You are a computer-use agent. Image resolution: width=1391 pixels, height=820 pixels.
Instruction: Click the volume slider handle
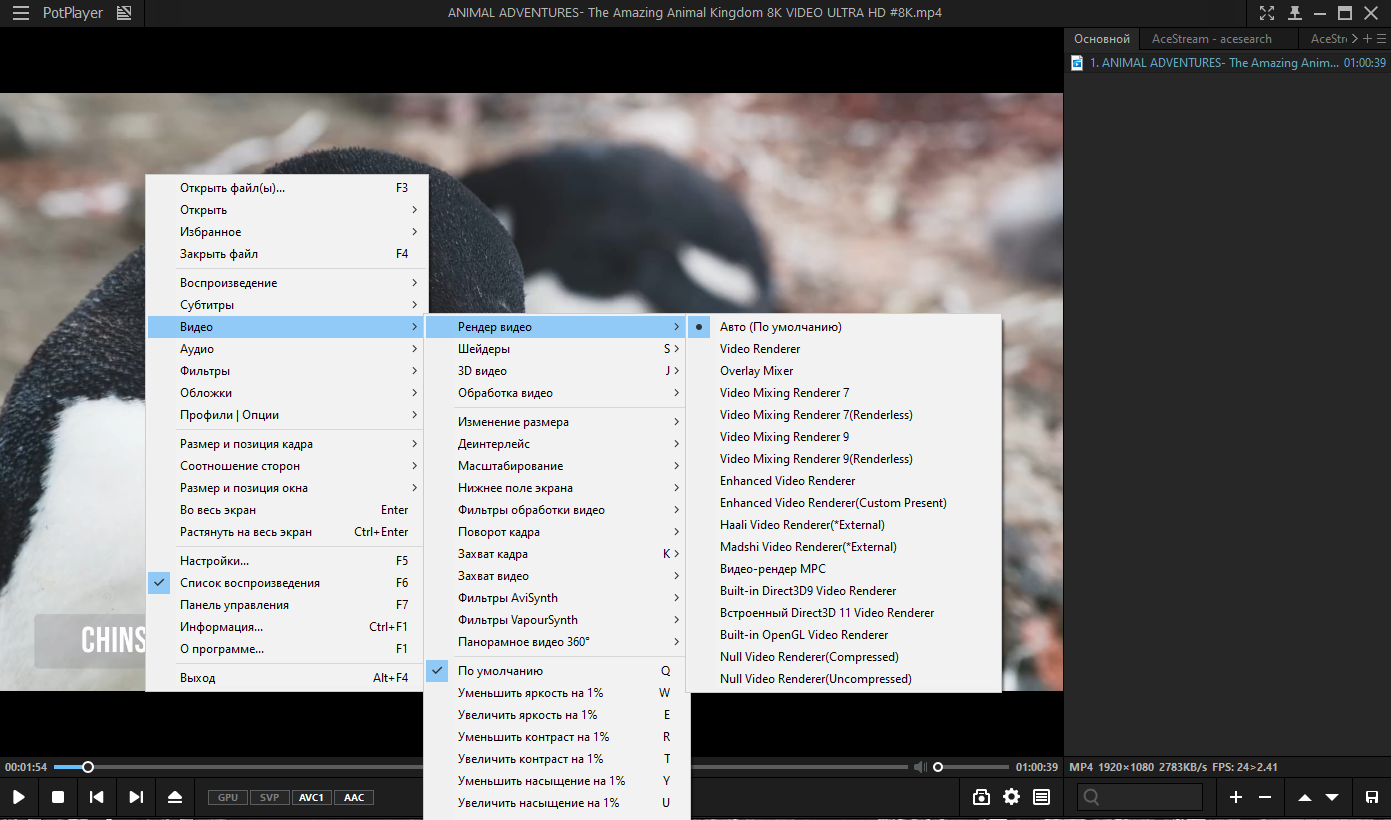(x=938, y=767)
